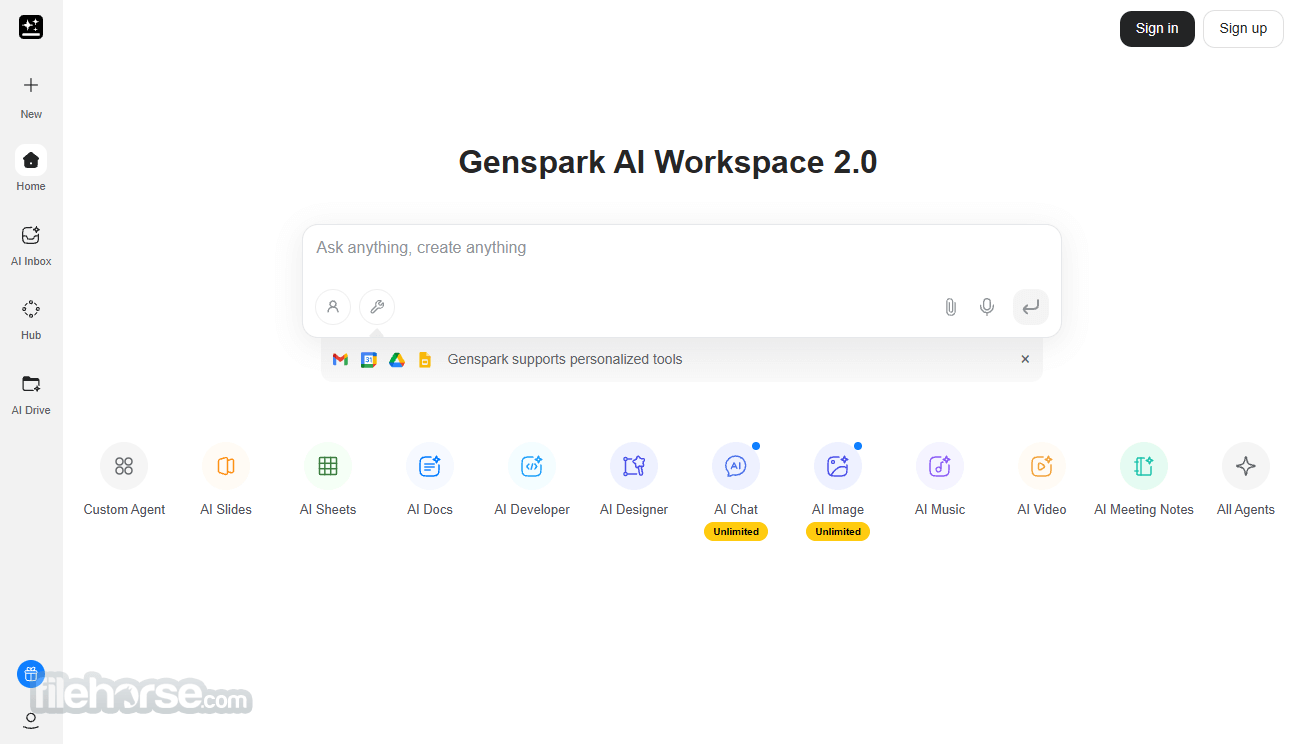The height and width of the screenshot is (744, 1294).
Task: Click Unlimited badge under AI Chat
Action: [x=736, y=532]
